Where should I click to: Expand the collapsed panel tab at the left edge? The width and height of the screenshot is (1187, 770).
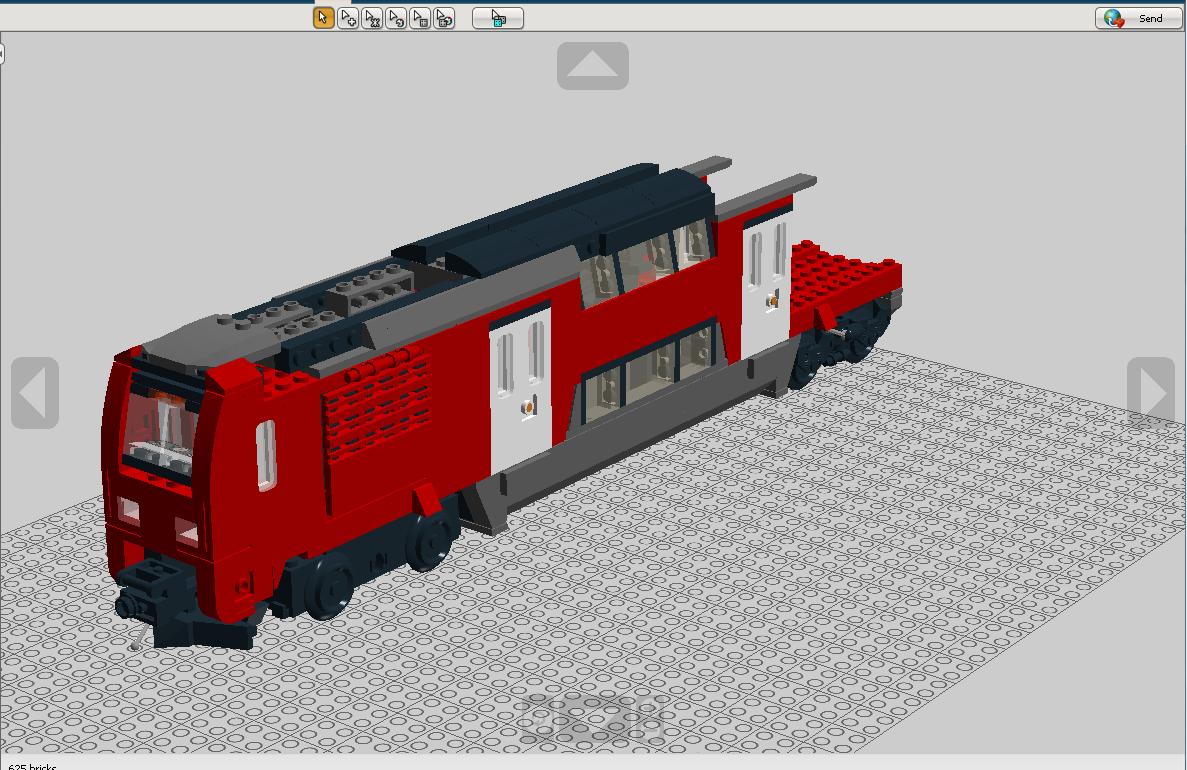tap(4, 52)
